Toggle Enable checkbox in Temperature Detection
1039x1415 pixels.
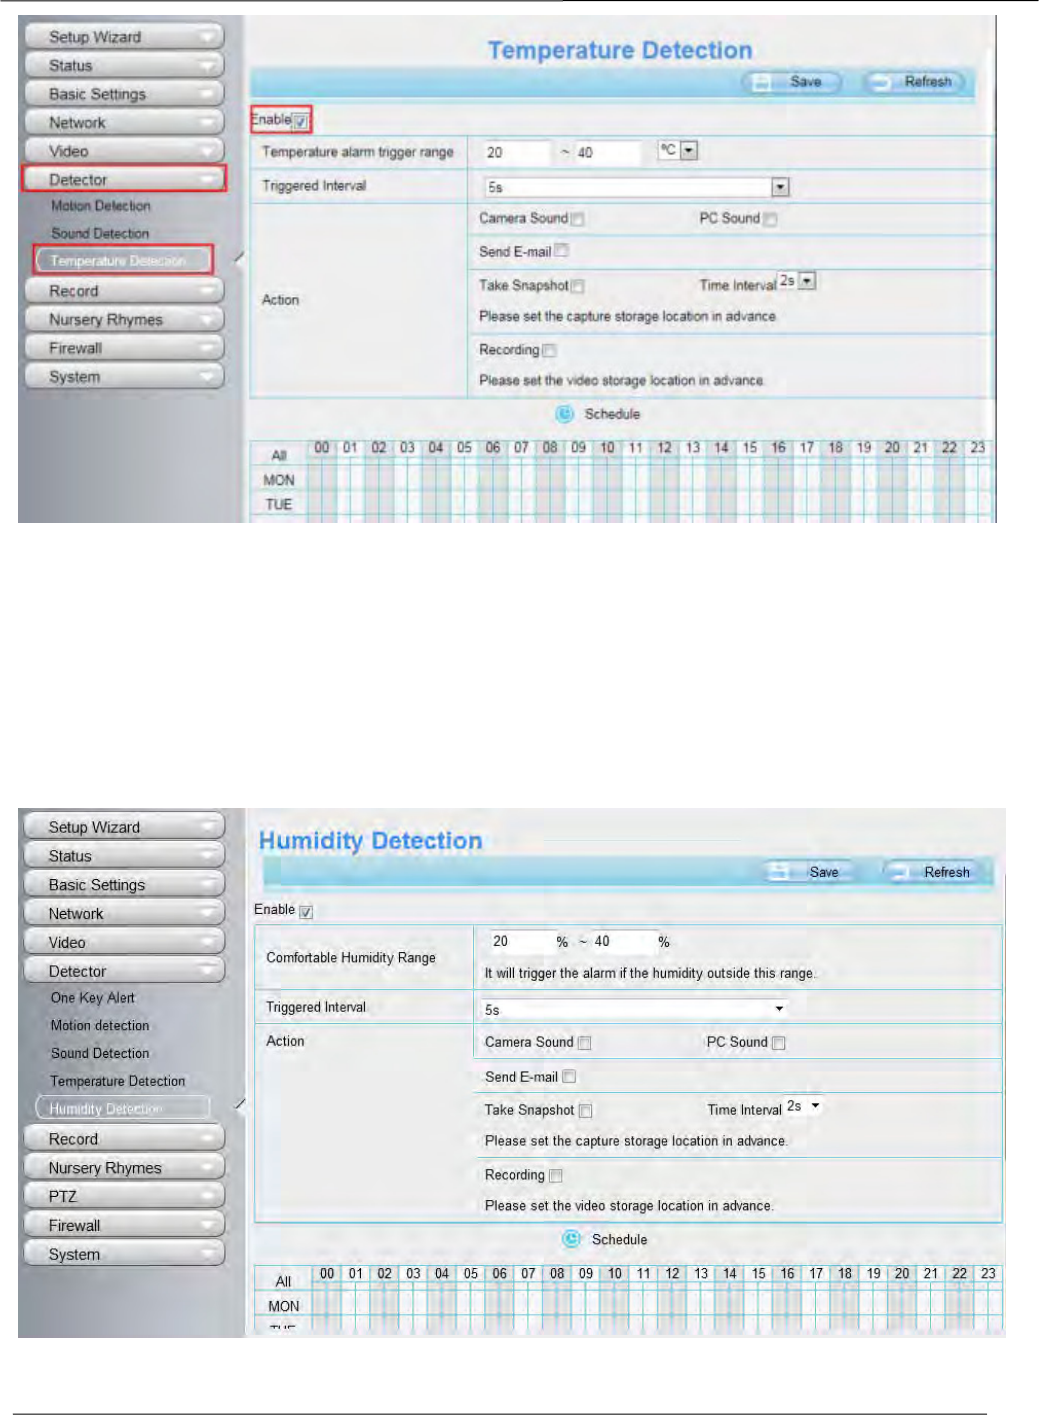(301, 122)
